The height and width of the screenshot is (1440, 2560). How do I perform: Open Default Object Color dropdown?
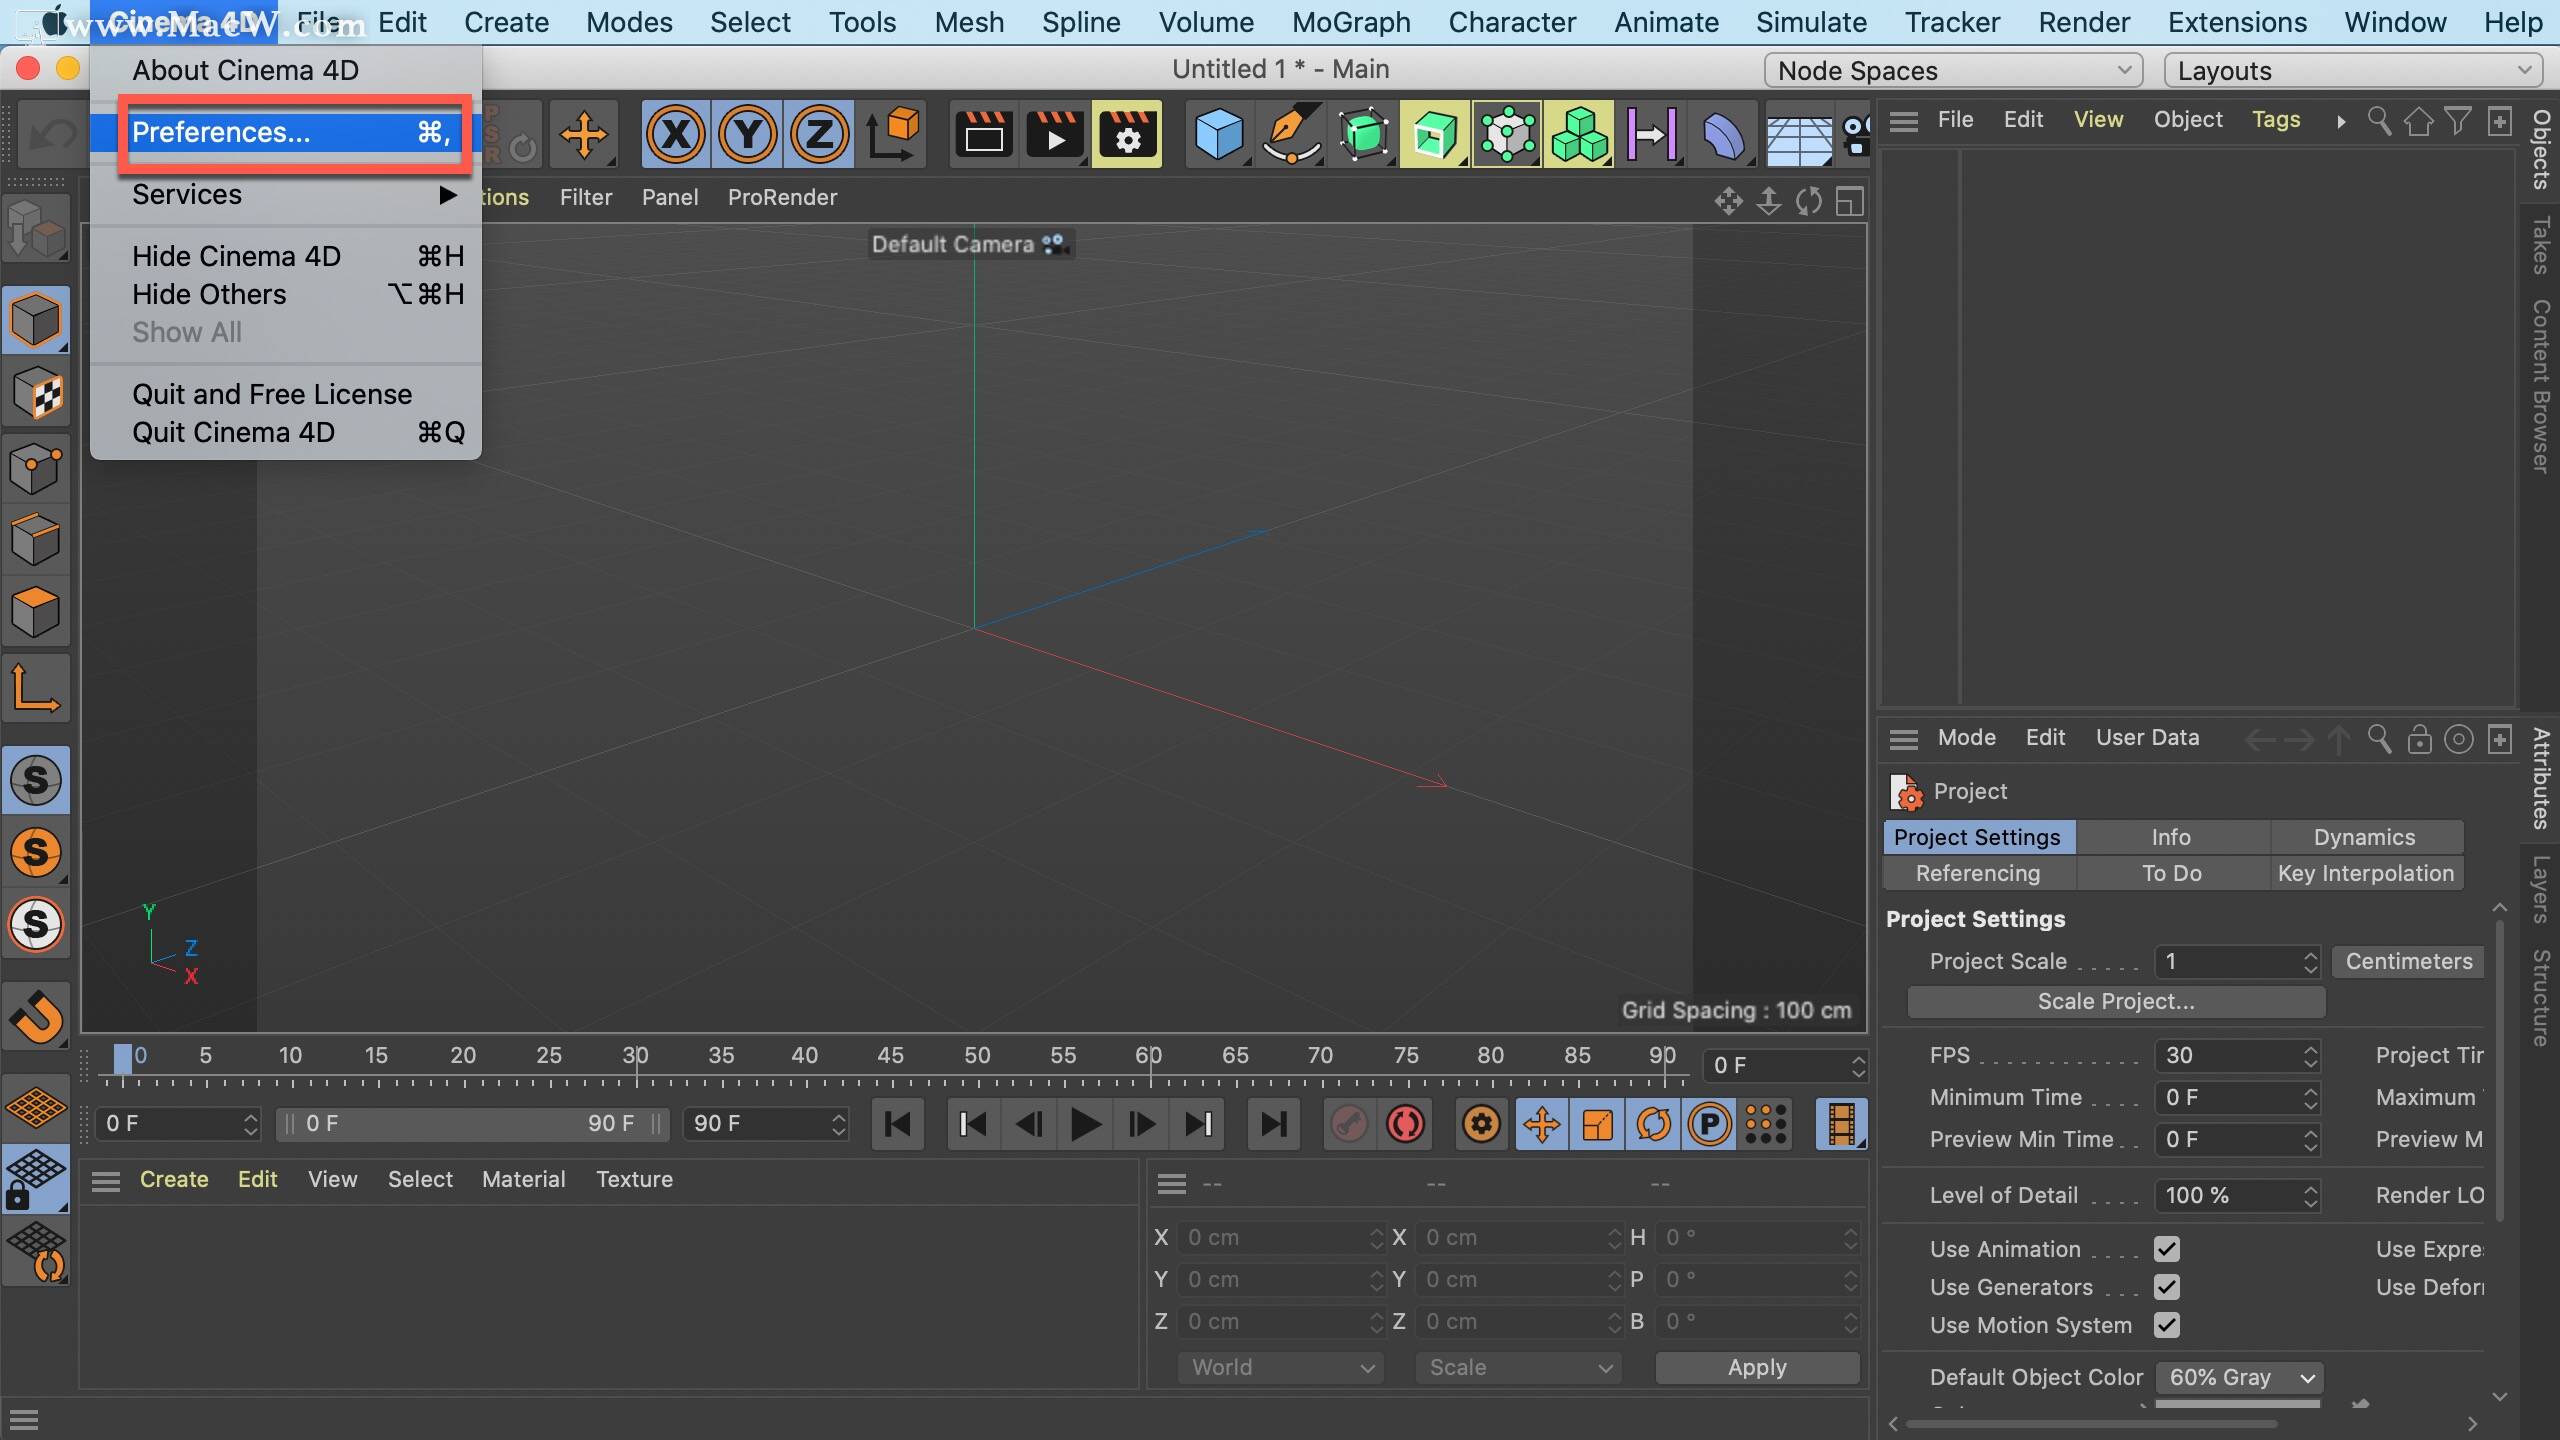pyautogui.click(x=2239, y=1377)
